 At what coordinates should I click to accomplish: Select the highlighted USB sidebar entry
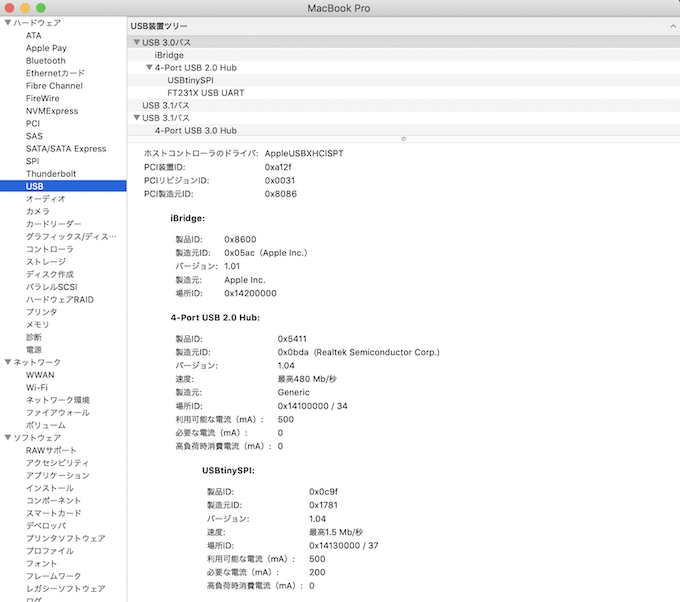[x=63, y=186]
